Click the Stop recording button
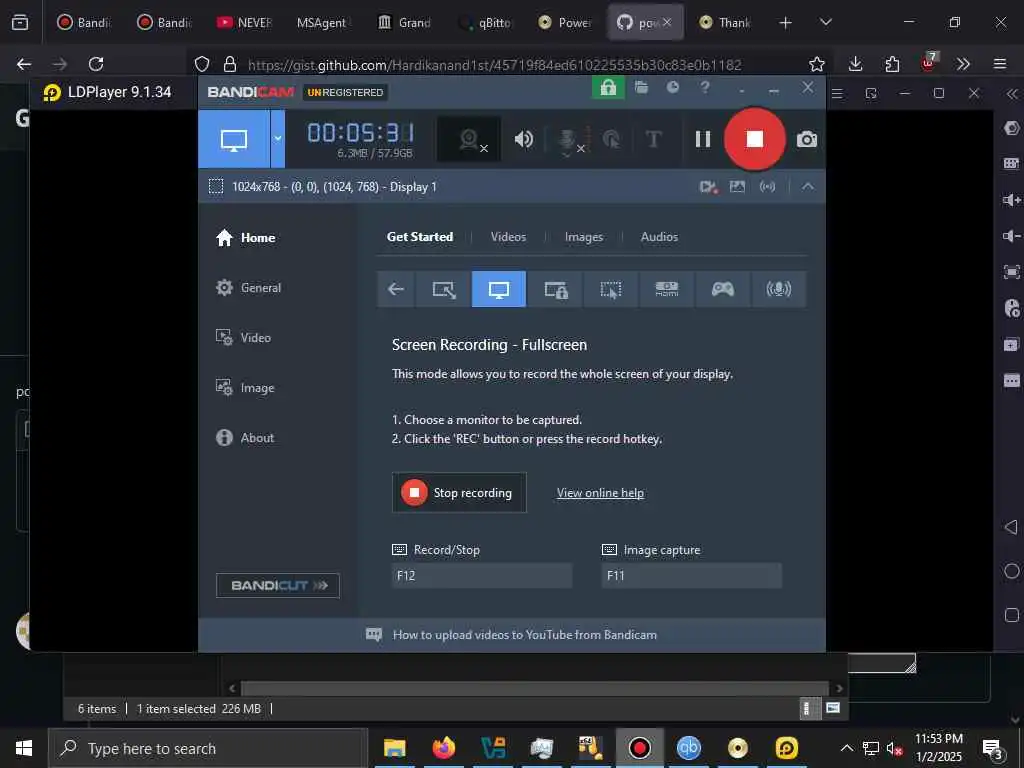The width and height of the screenshot is (1024, 768). pyautogui.click(x=459, y=493)
